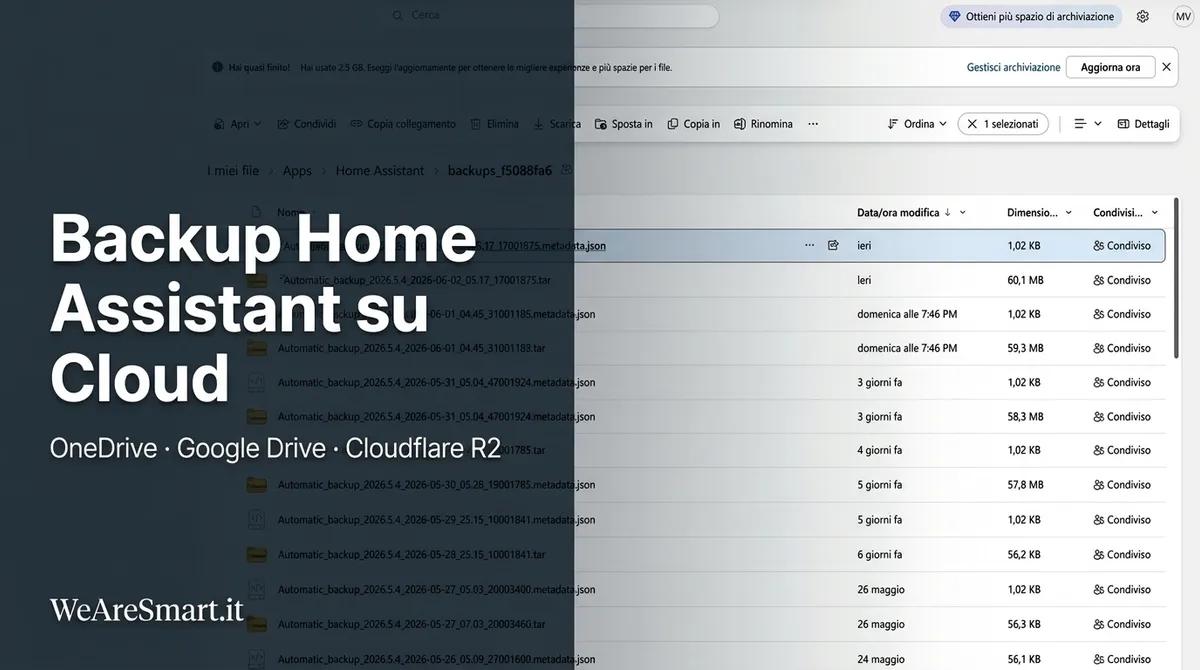Click shared-folder icon beside backups_f5088fa6
Viewport: 1200px width, 670px height.
(567, 170)
